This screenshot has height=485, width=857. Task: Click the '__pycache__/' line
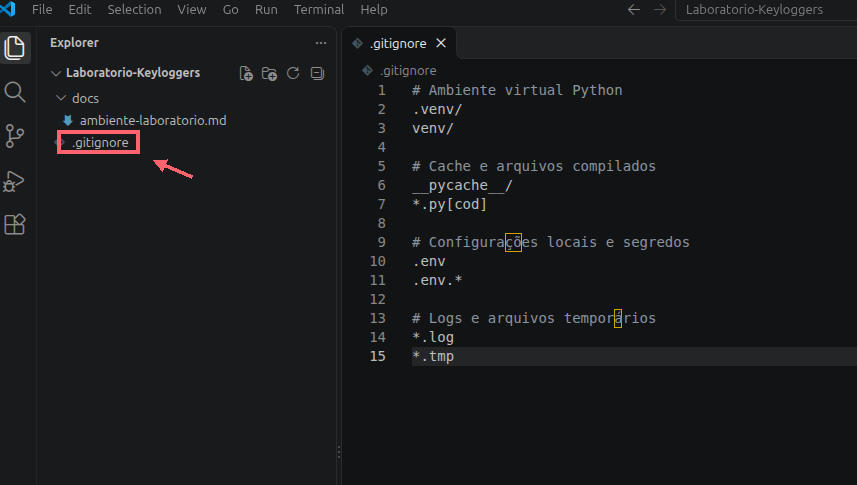coord(462,185)
